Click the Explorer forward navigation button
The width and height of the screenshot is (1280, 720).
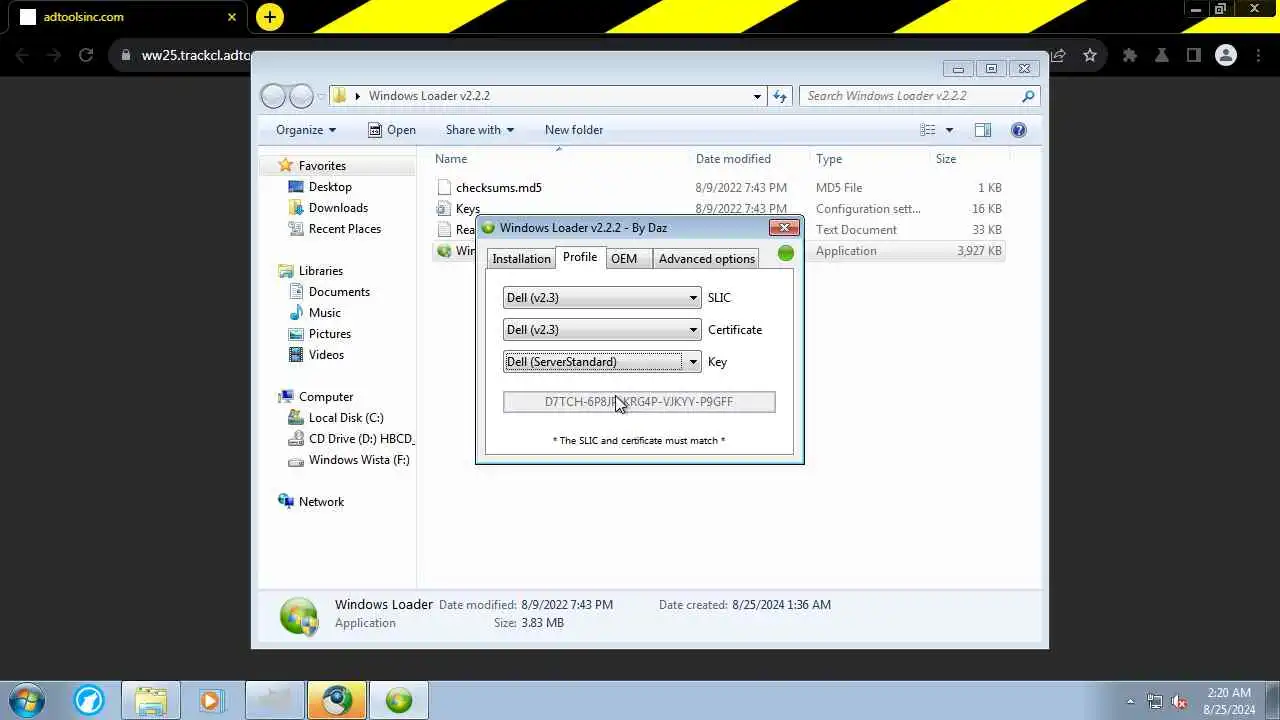[301, 96]
